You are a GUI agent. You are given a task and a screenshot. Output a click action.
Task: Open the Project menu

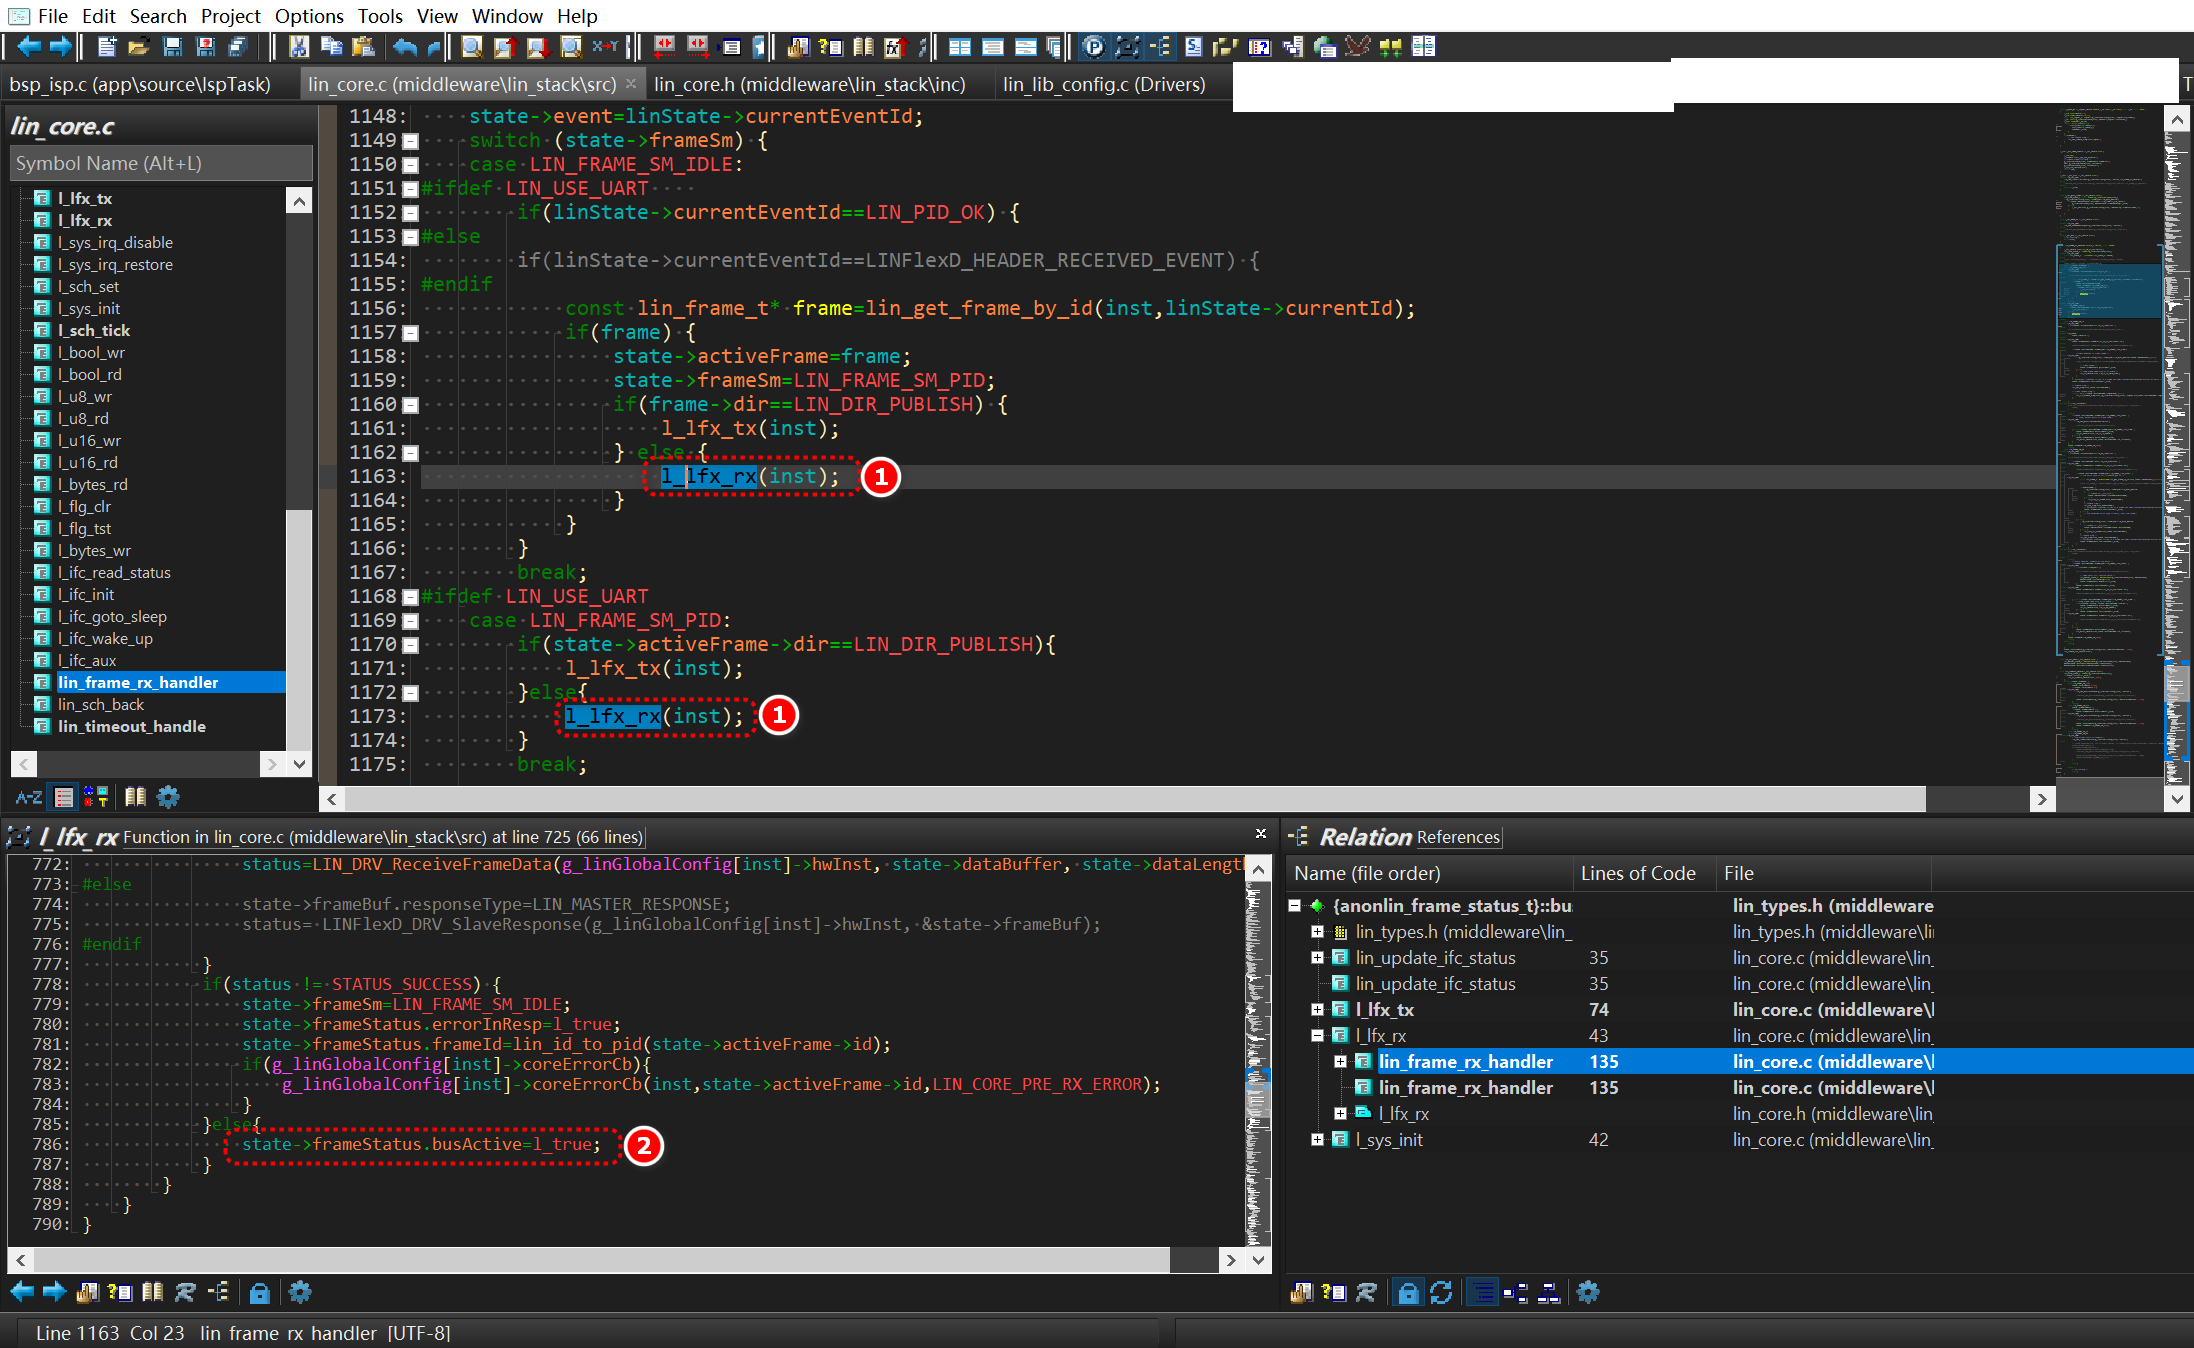pyautogui.click(x=230, y=16)
